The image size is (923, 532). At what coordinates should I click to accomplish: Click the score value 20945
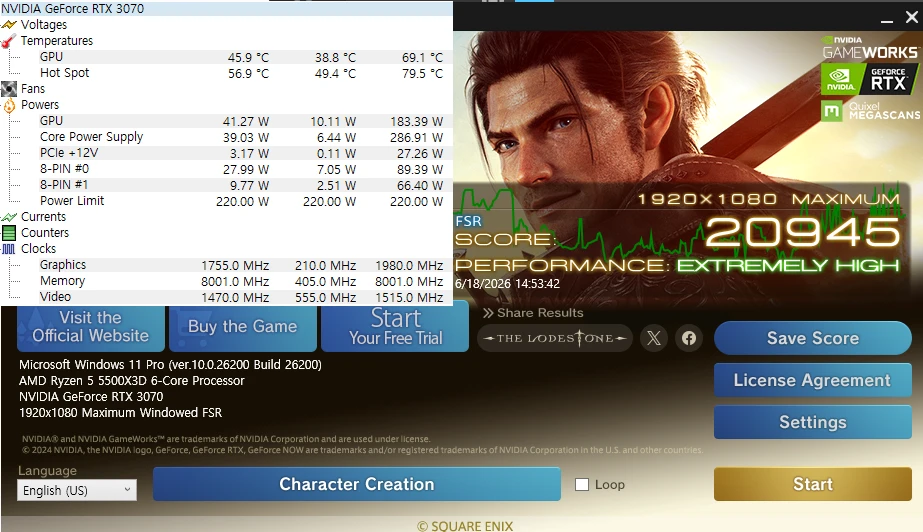click(803, 232)
